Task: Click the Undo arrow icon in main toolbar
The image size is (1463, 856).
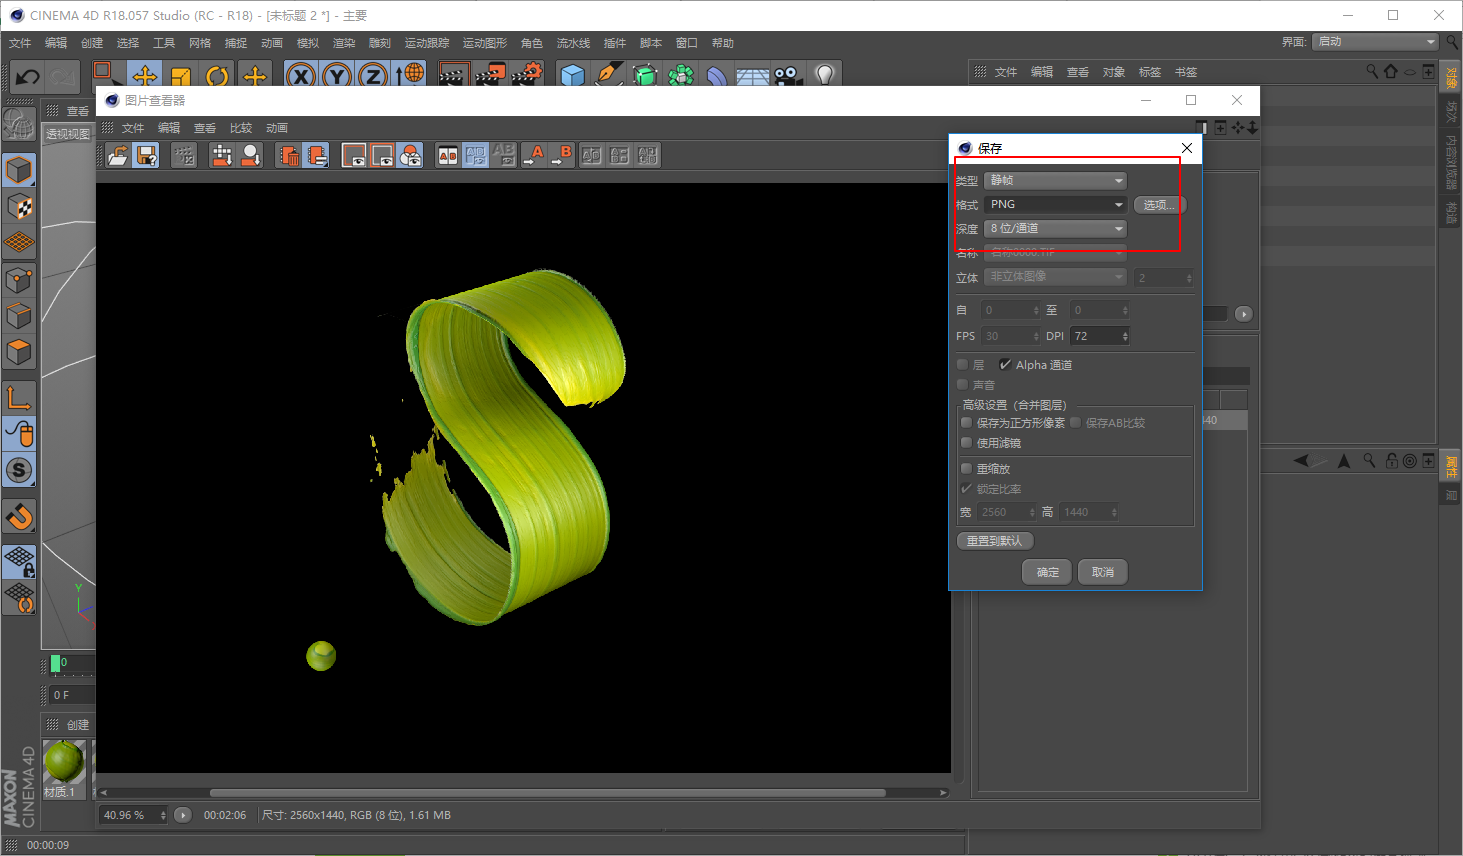Action: click(27, 77)
